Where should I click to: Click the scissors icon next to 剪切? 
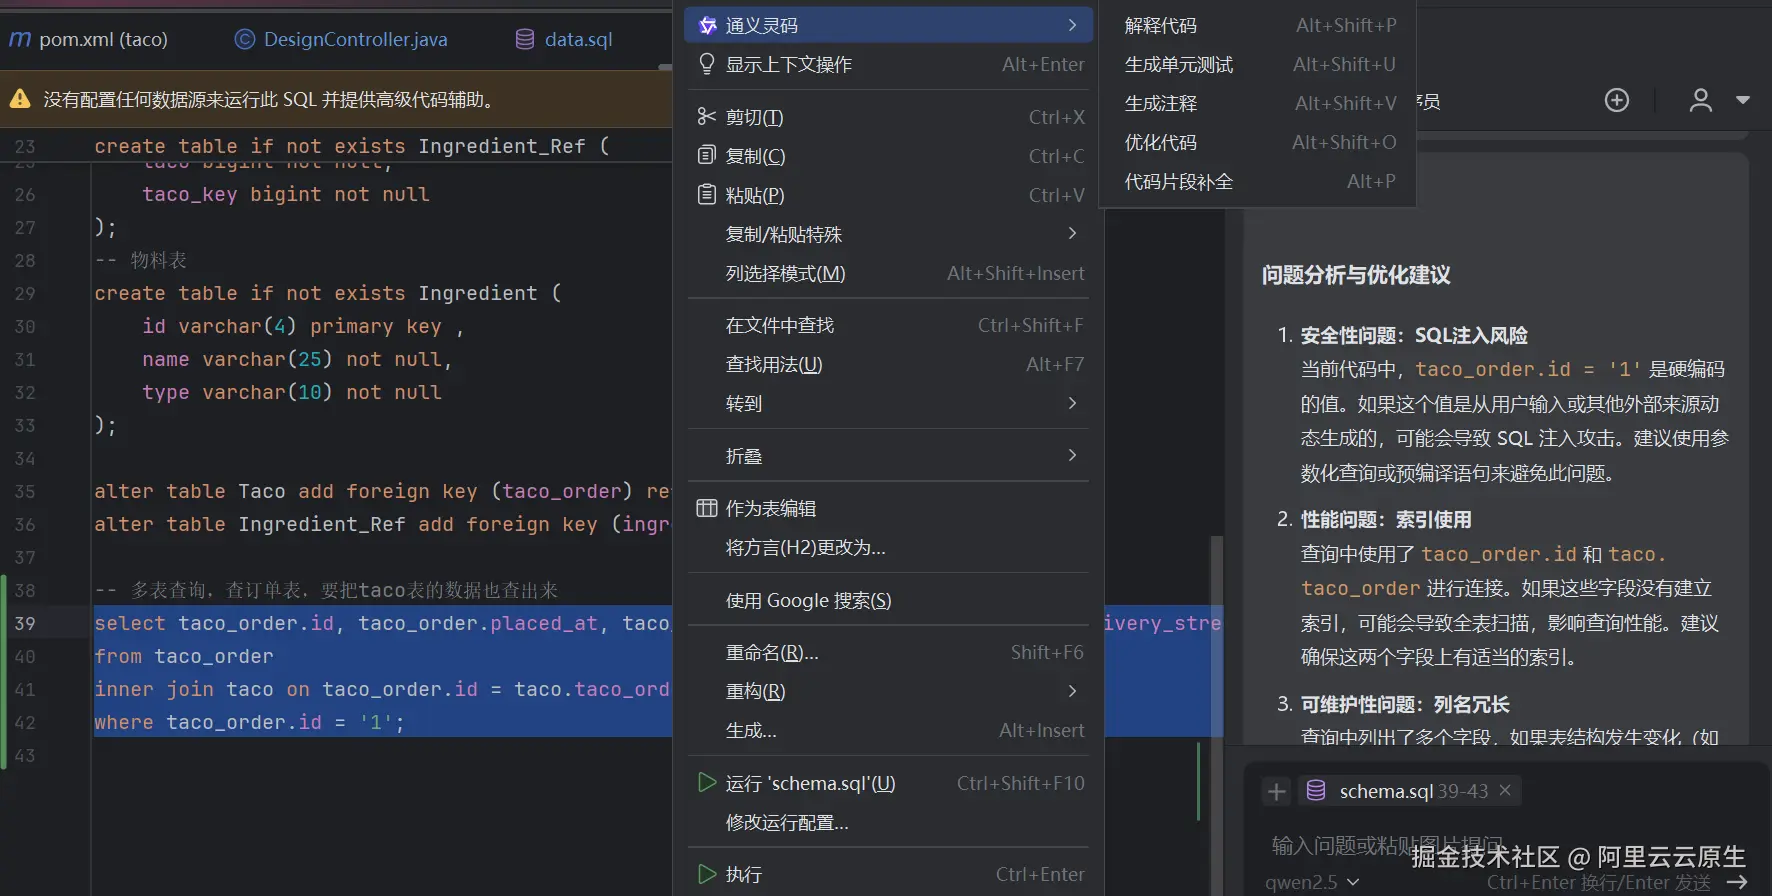click(x=707, y=117)
